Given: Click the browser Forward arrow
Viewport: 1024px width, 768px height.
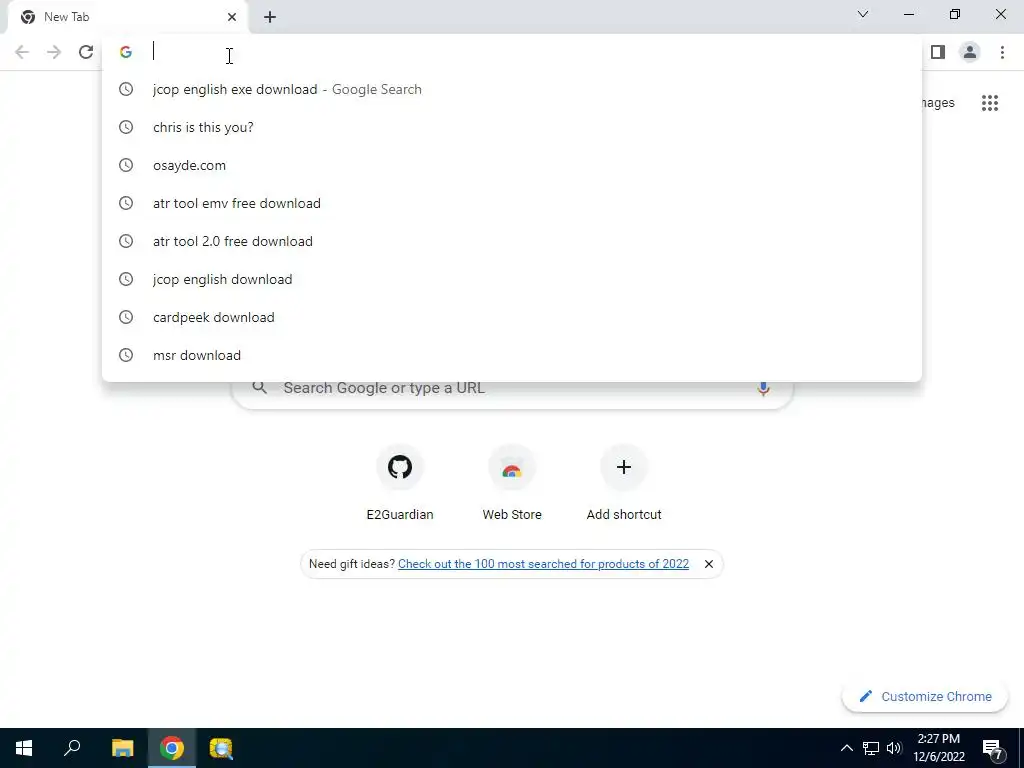Looking at the screenshot, I should click(x=54, y=52).
